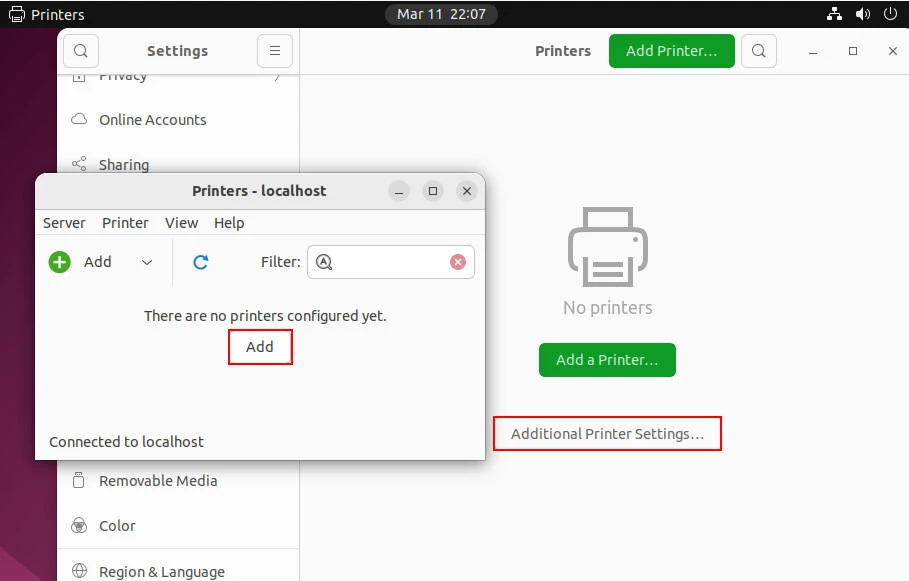Click the search icon in Settings sidebar

click(x=81, y=51)
